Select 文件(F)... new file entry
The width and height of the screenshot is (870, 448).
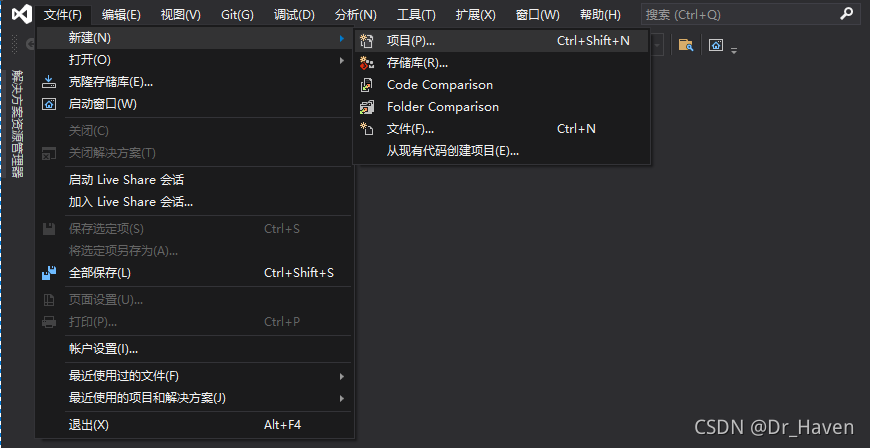(502, 129)
